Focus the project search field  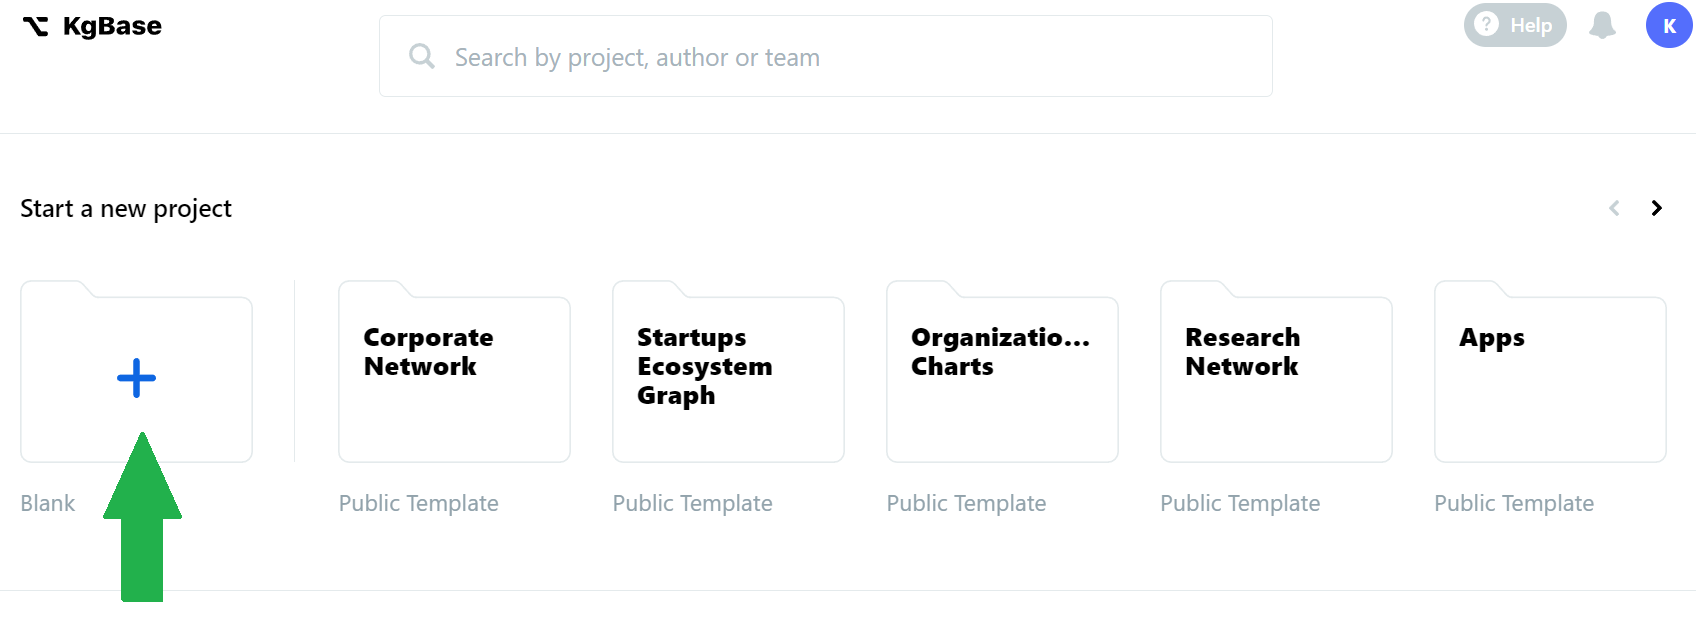(825, 57)
